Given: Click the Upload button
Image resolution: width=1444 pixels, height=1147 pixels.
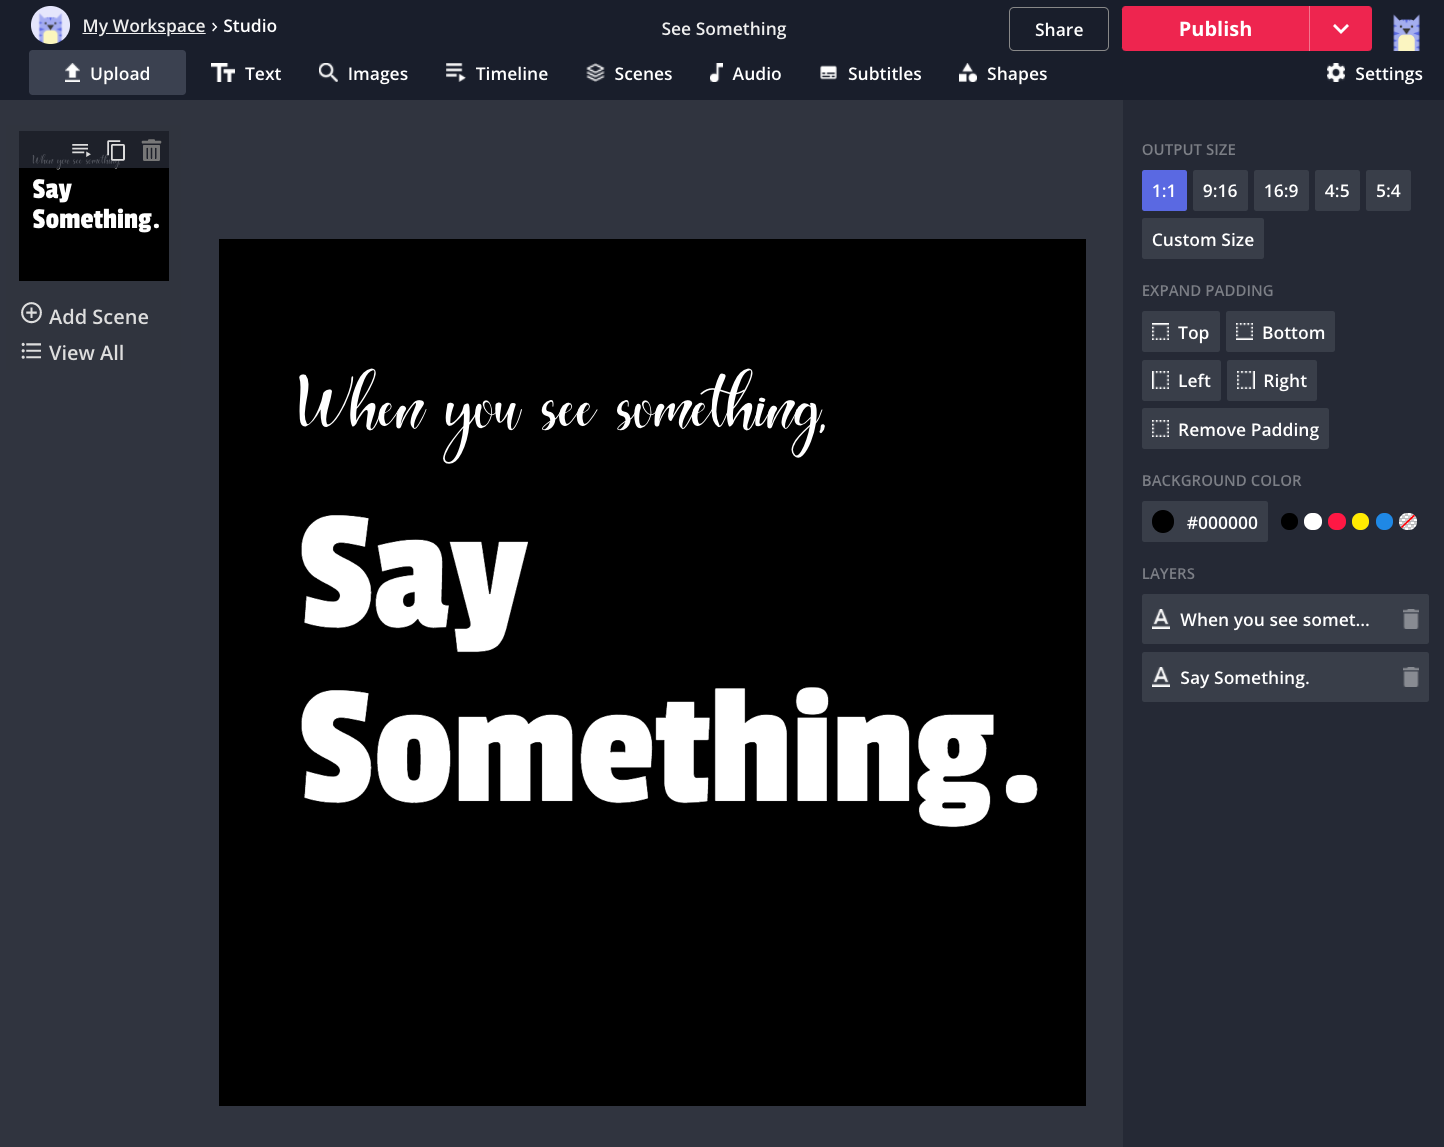Looking at the screenshot, I should pos(107,73).
